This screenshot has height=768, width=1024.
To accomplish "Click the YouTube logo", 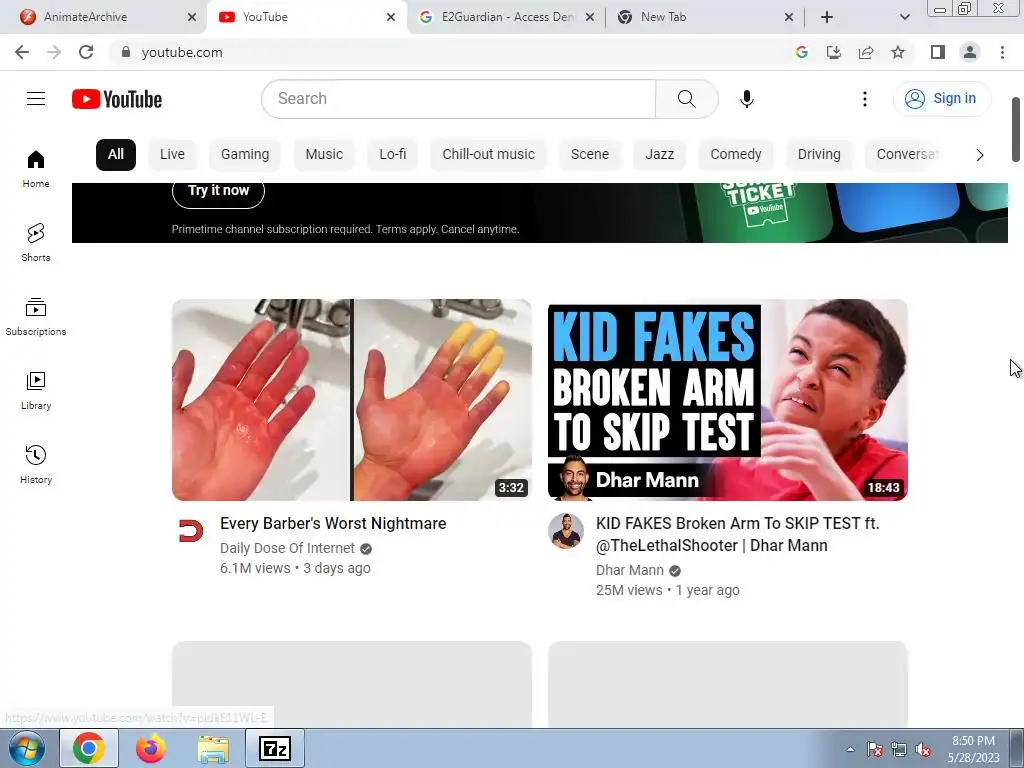I will pyautogui.click(x=117, y=99).
